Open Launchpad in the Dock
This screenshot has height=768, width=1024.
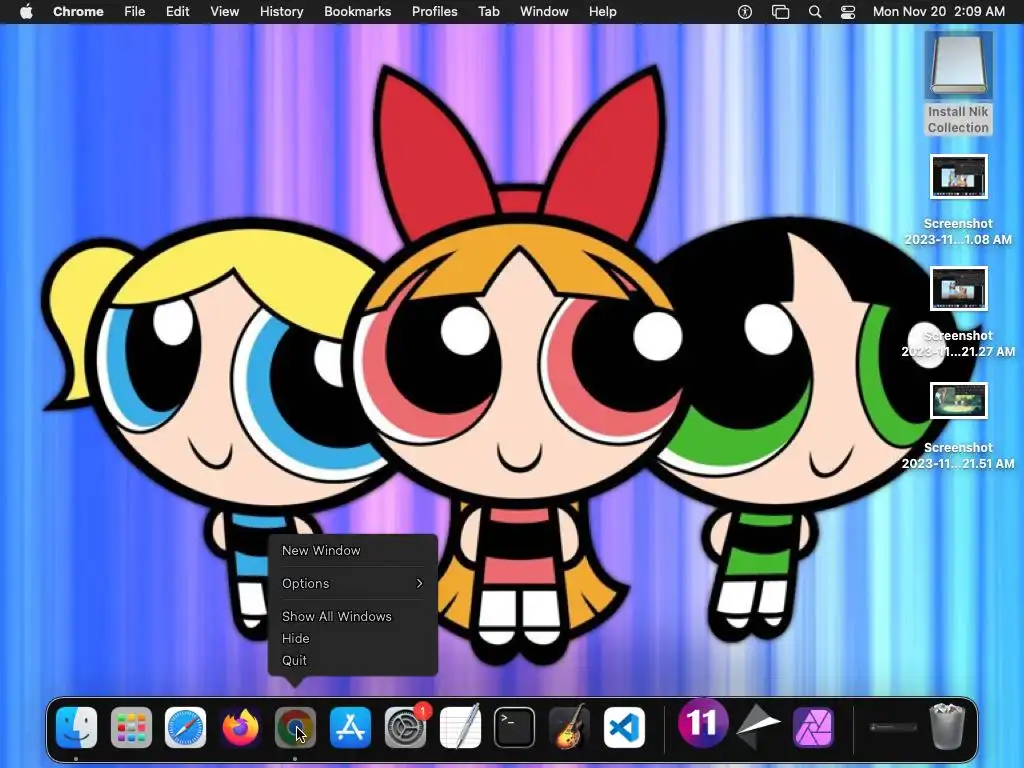click(x=131, y=728)
